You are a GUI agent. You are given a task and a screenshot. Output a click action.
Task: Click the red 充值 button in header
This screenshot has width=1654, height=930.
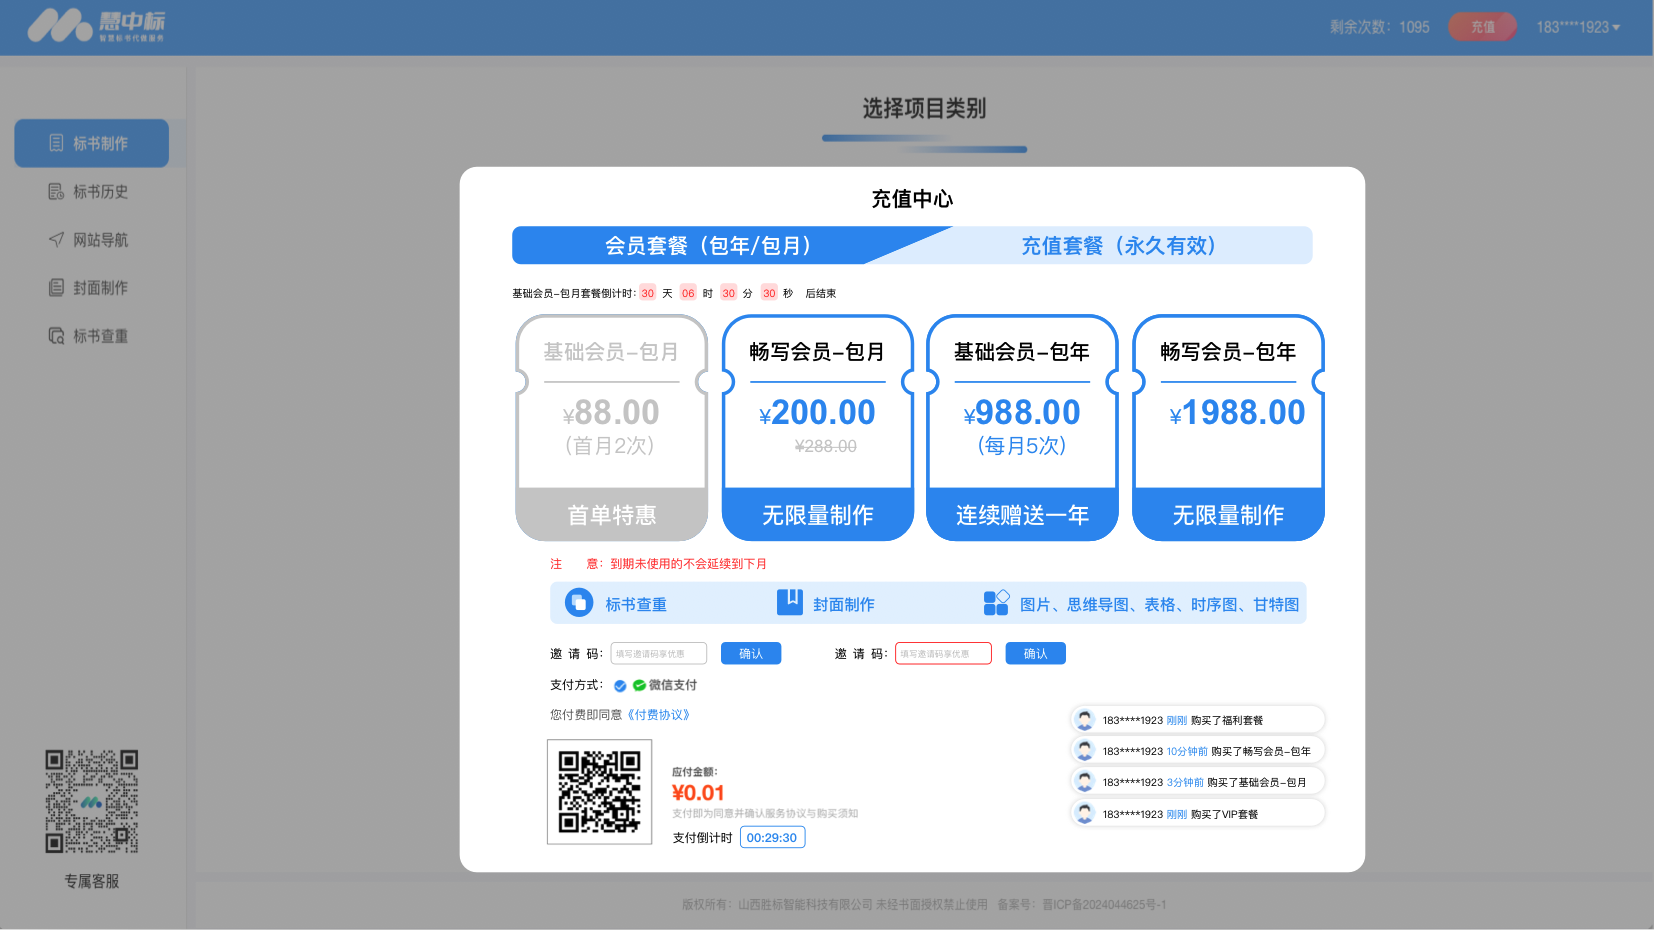[x=1482, y=27]
